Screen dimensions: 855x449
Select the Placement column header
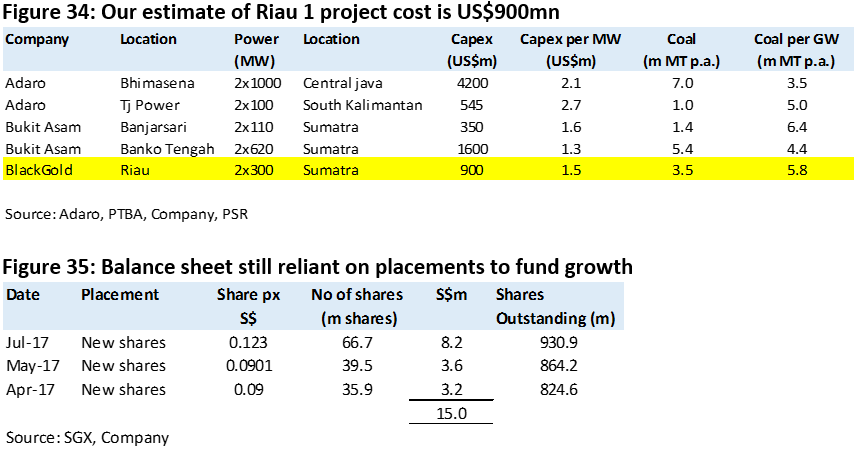pos(120,295)
